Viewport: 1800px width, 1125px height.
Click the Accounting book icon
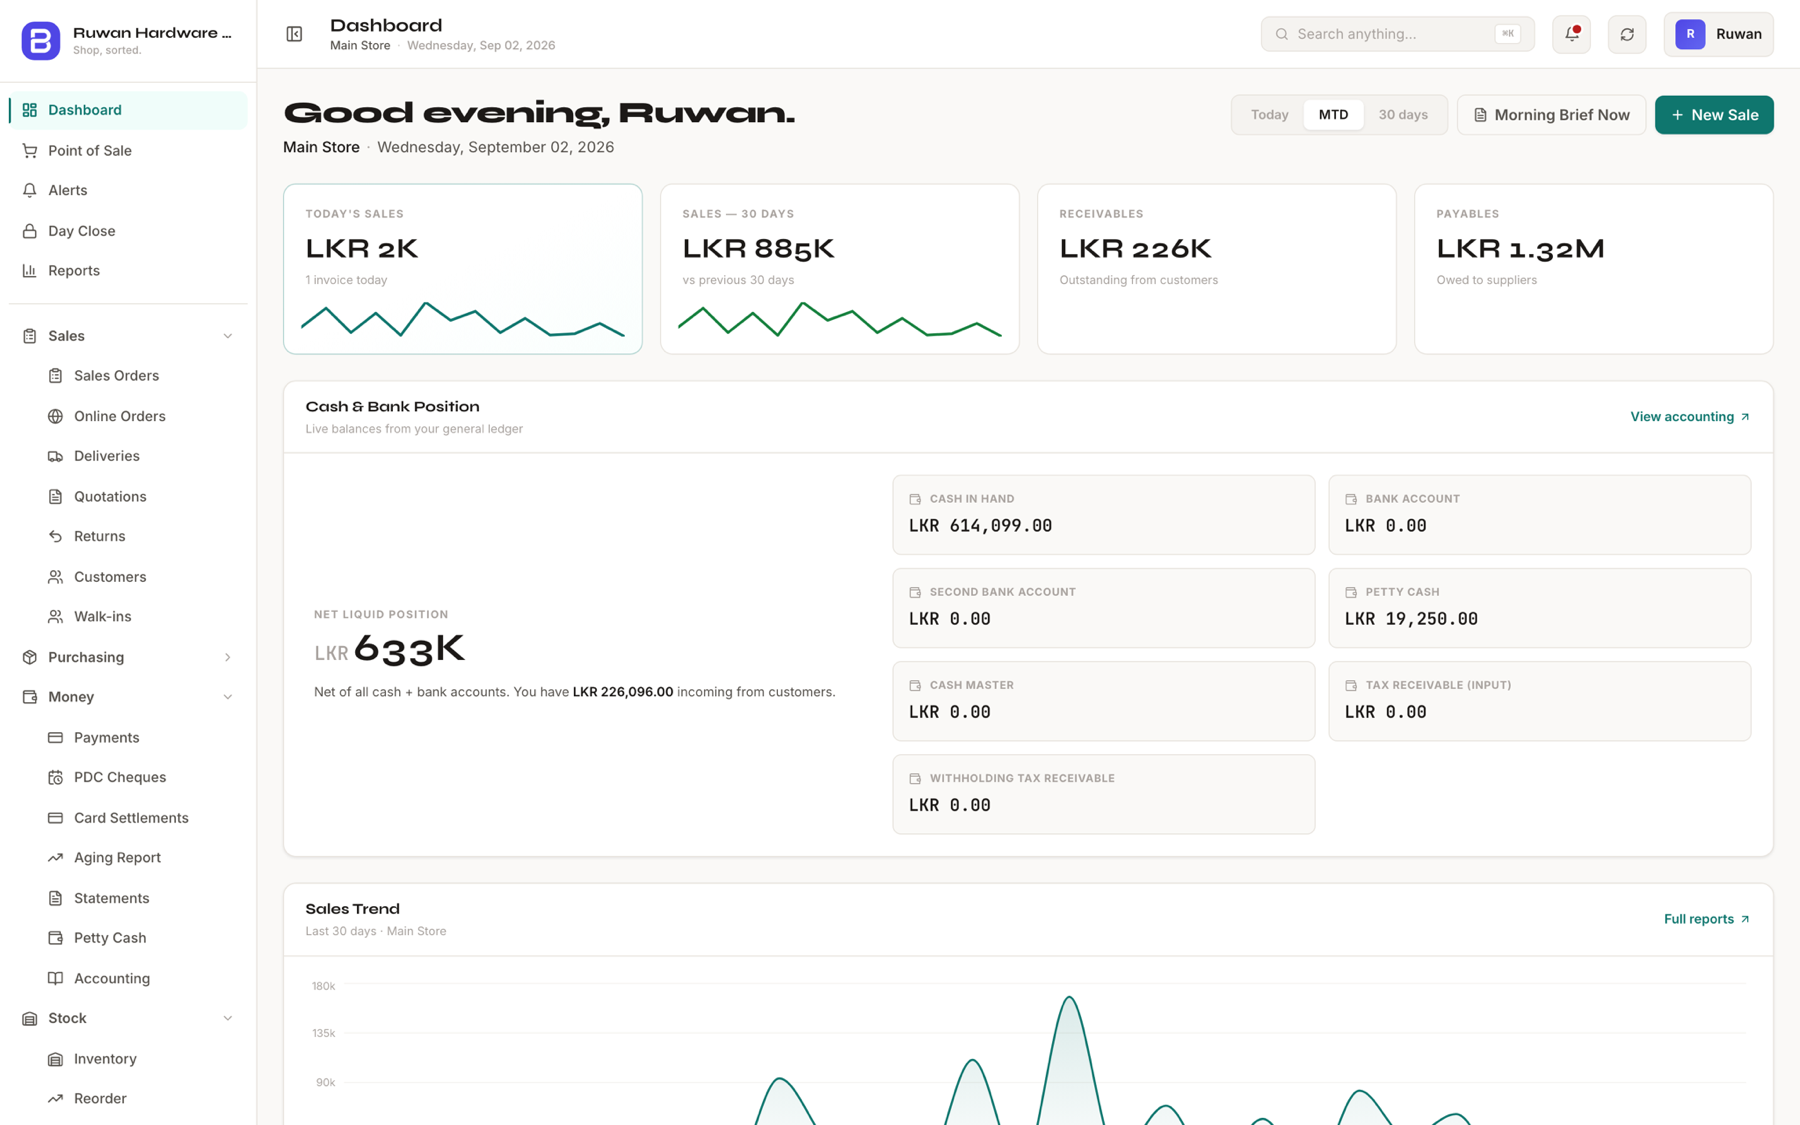[x=55, y=979]
